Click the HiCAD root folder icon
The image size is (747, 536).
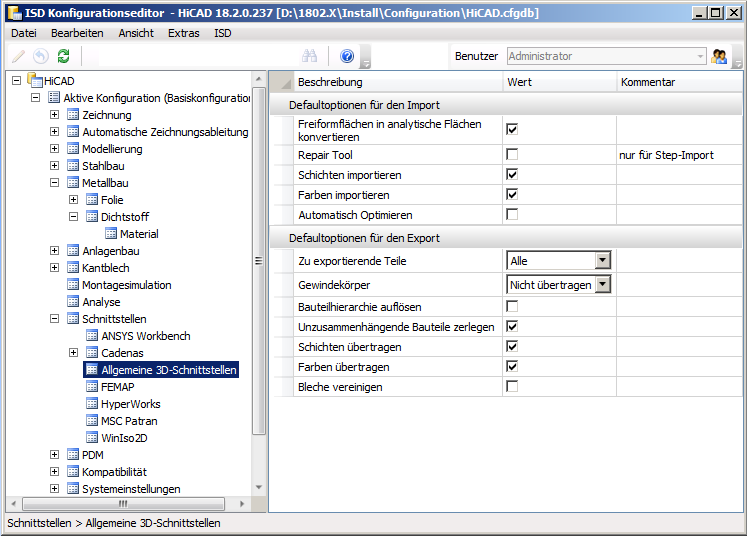[x=35, y=81]
